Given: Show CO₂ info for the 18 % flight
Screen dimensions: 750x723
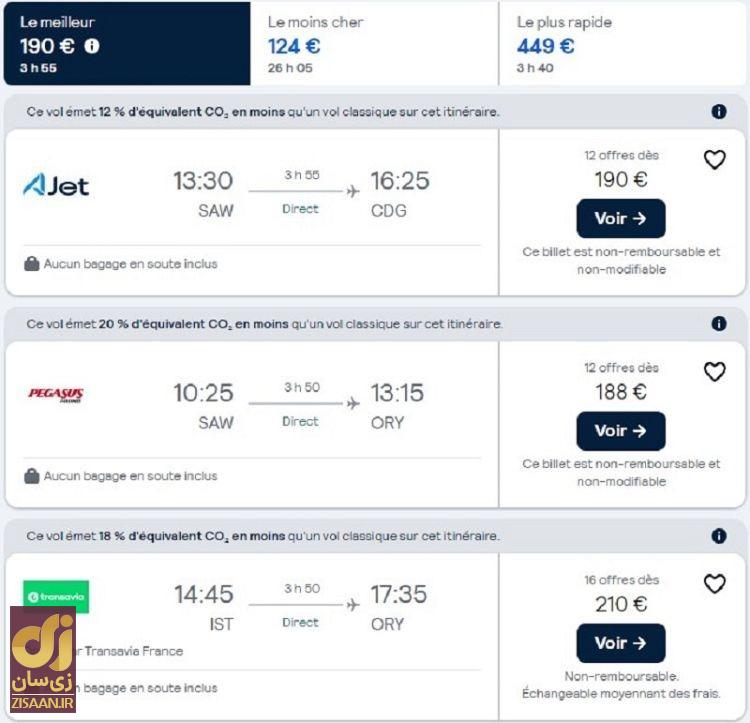Looking at the screenshot, I should click(719, 536).
